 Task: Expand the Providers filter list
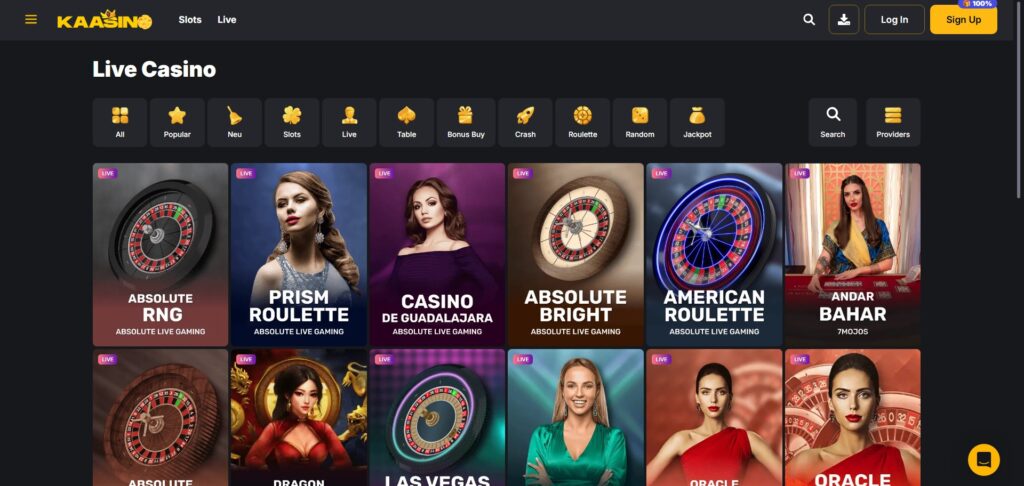(893, 122)
